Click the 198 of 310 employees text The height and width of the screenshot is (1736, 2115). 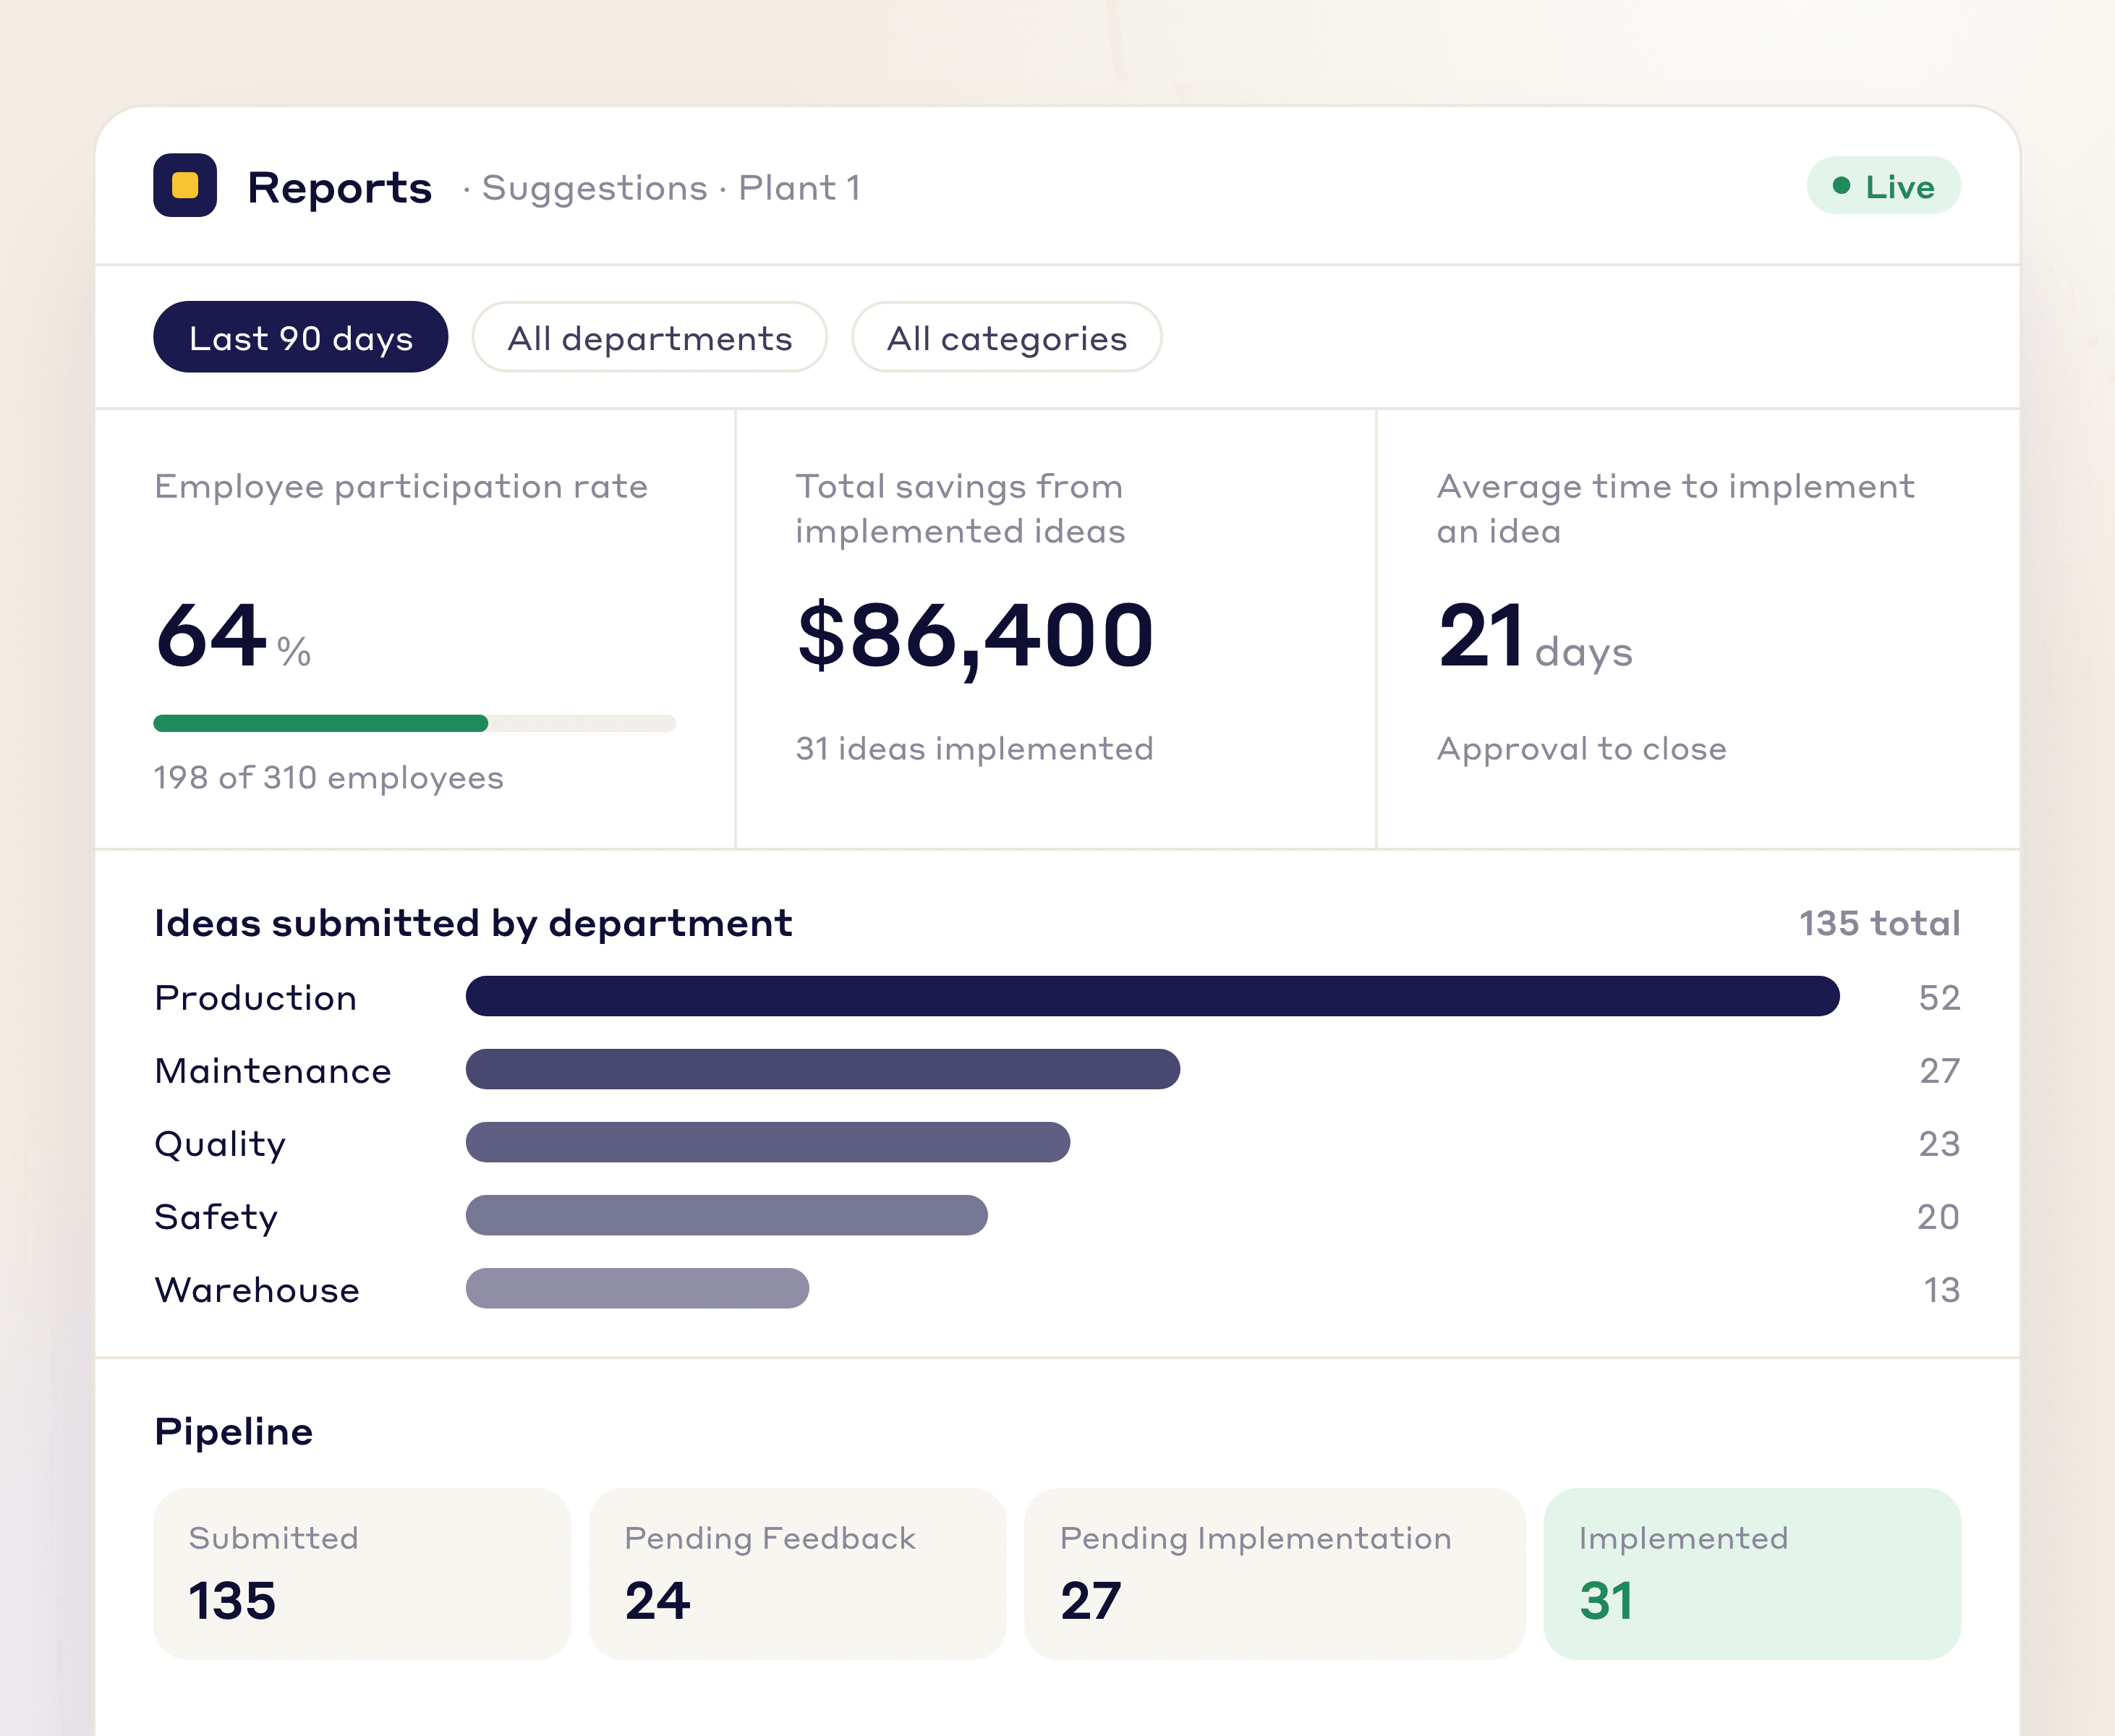pos(328,777)
